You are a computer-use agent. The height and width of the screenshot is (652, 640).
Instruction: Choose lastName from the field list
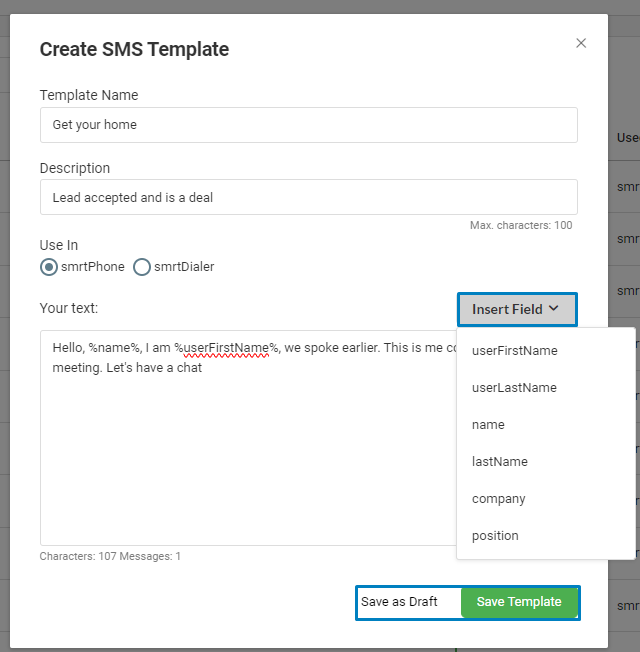[499, 461]
